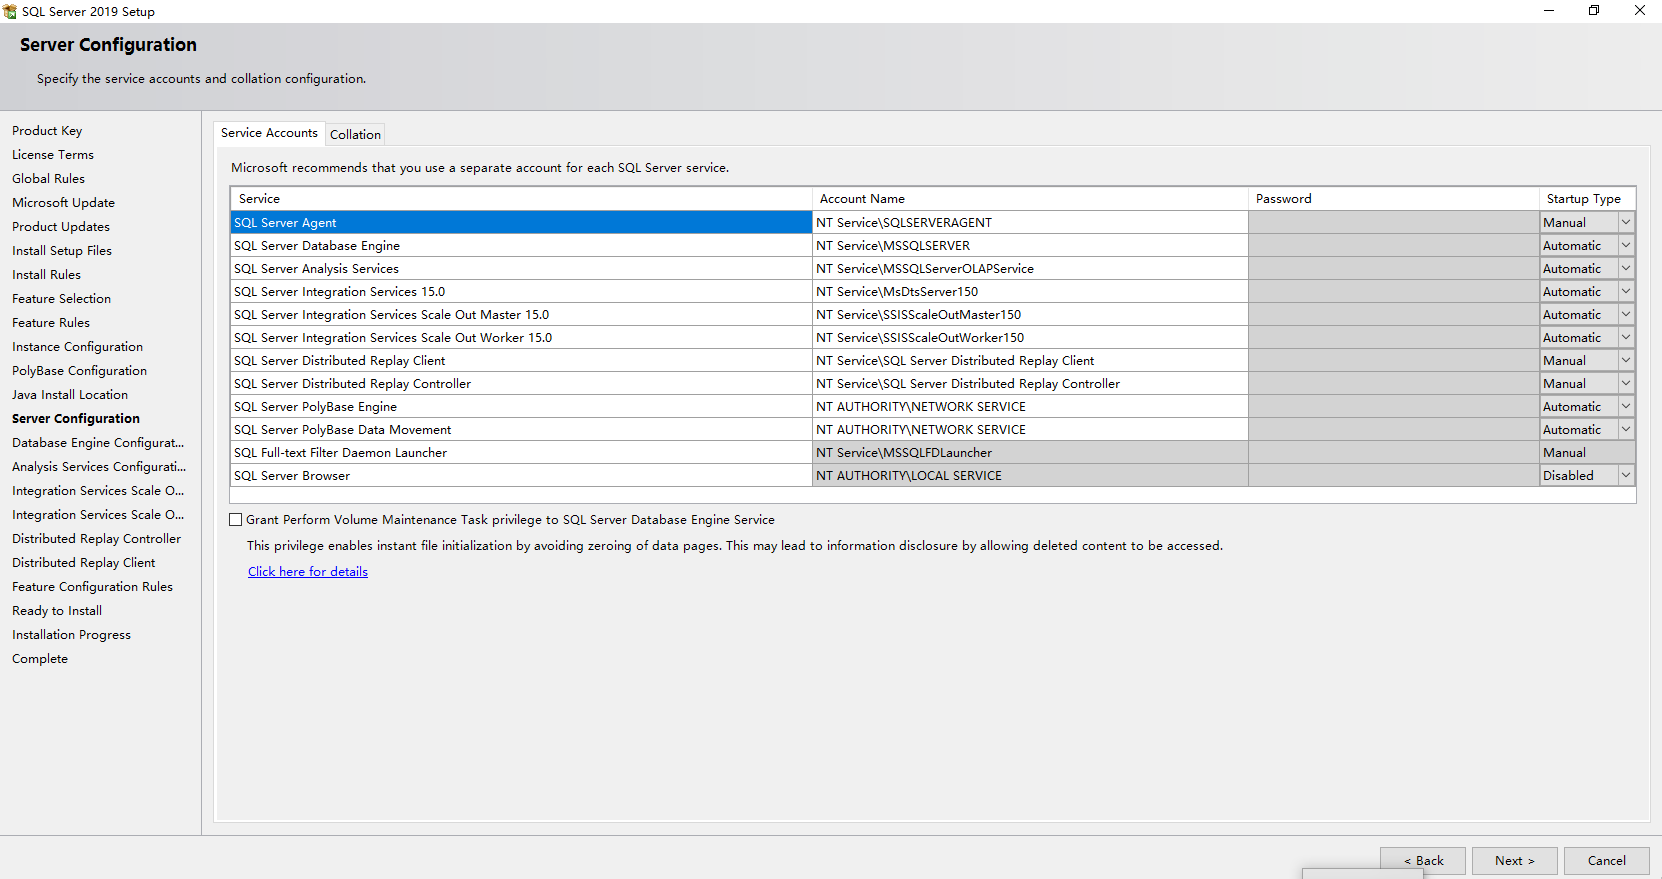Click account name NT Service\SSISScaleOutWorker150
The width and height of the screenshot is (1662, 879).
(x=1030, y=337)
